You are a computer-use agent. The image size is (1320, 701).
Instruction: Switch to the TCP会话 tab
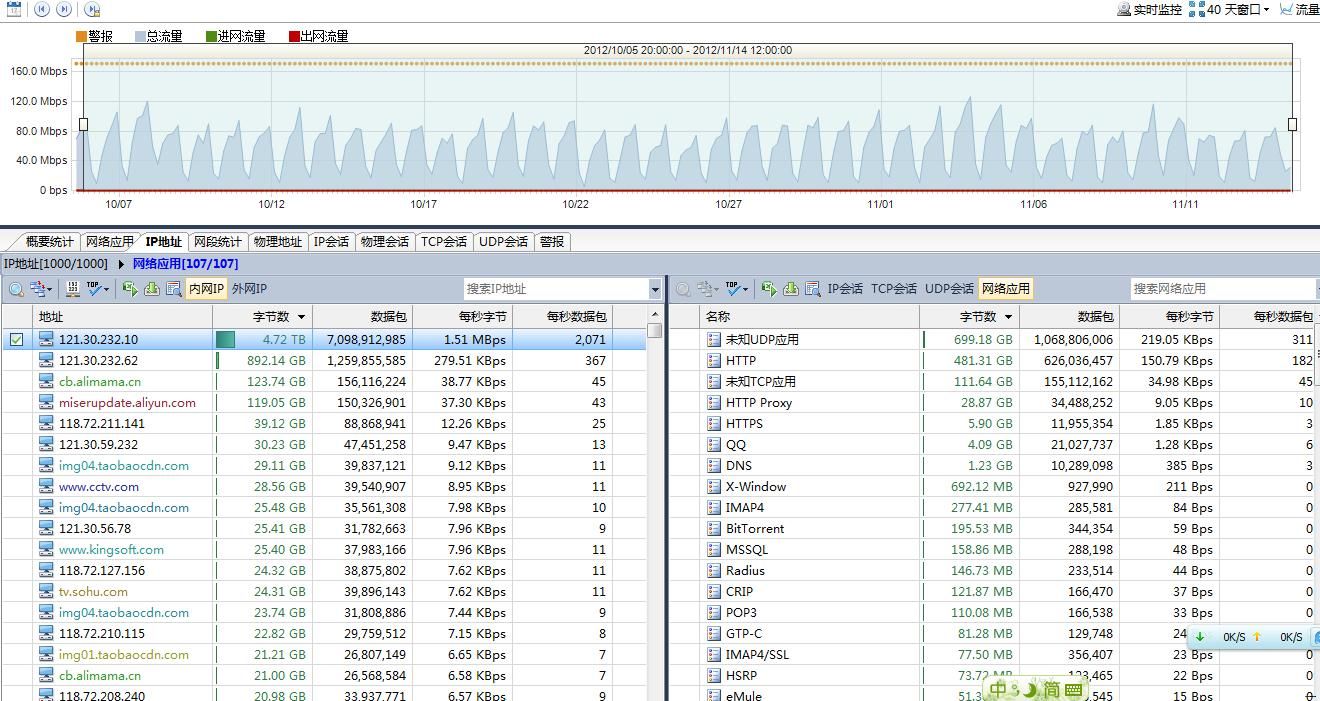coord(443,241)
